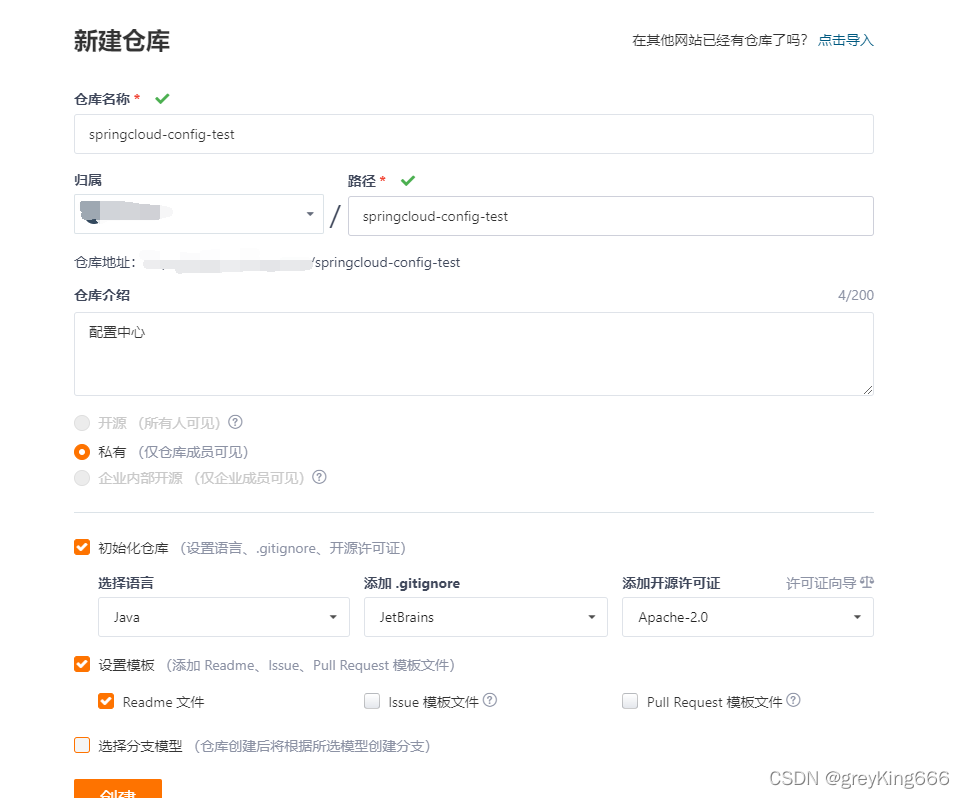Select the 开源 (所有人可见) radio button
This screenshot has height=798, width=965.
click(x=82, y=423)
